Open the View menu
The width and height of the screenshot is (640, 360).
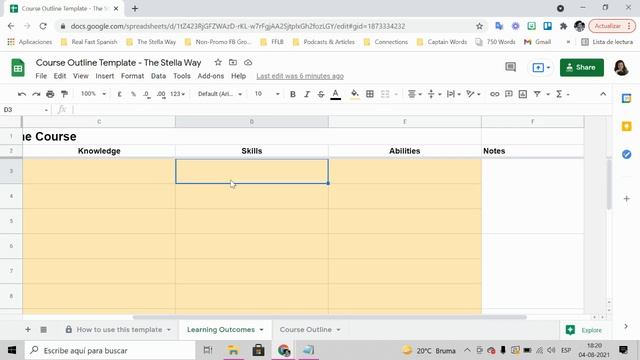point(80,76)
